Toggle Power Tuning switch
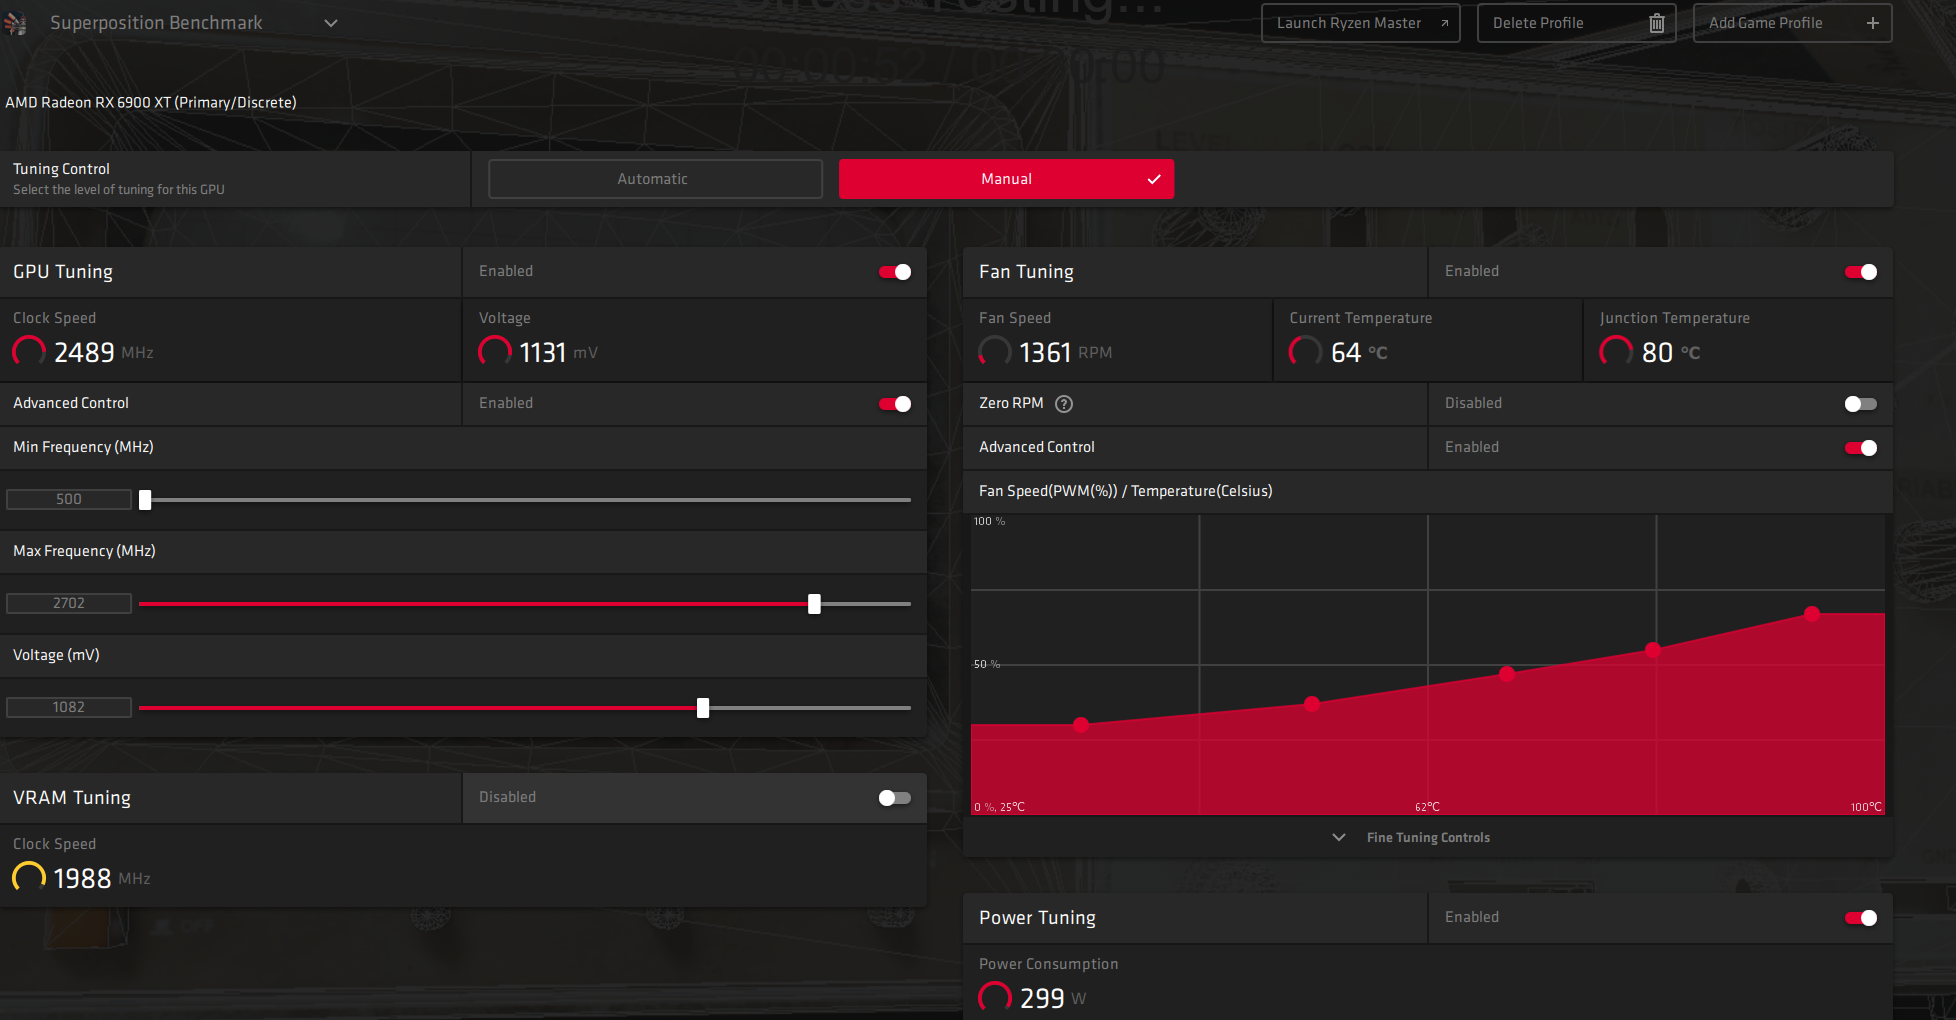The width and height of the screenshot is (1956, 1020). pyautogui.click(x=1861, y=918)
